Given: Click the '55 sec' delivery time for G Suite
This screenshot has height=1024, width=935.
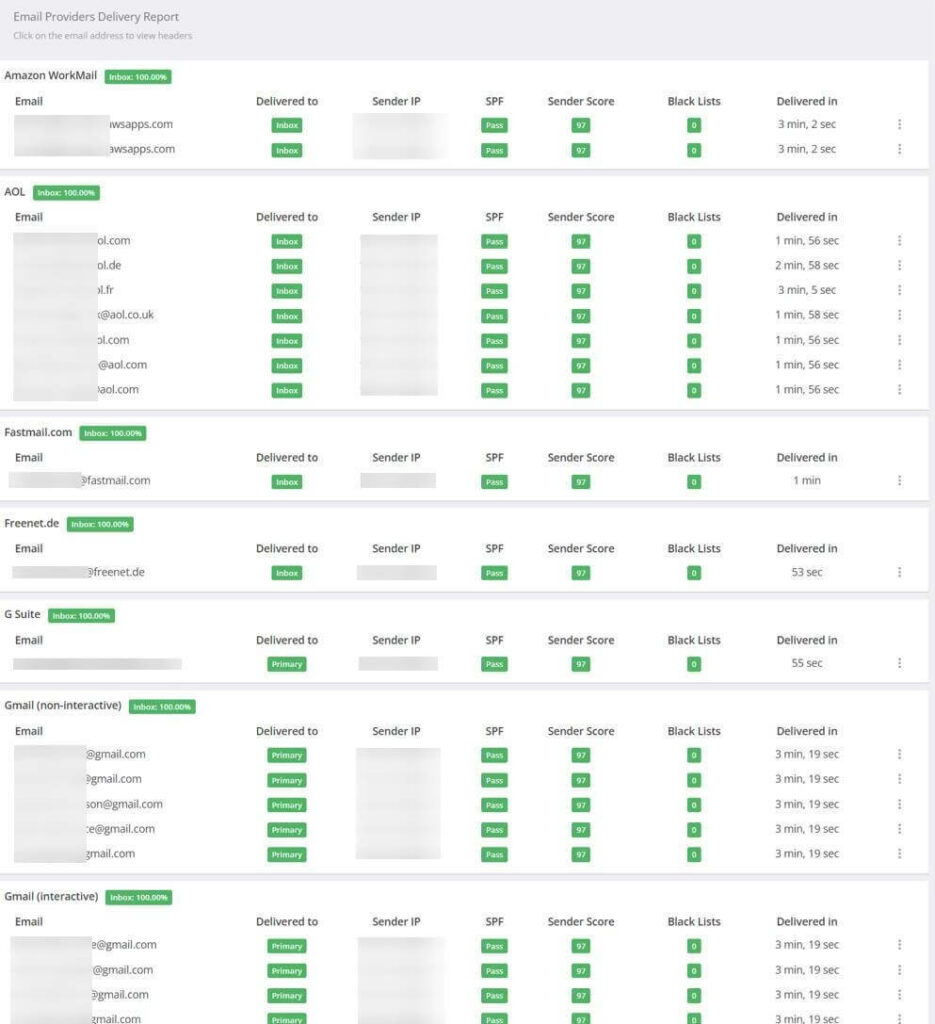Looking at the screenshot, I should click(x=807, y=663).
